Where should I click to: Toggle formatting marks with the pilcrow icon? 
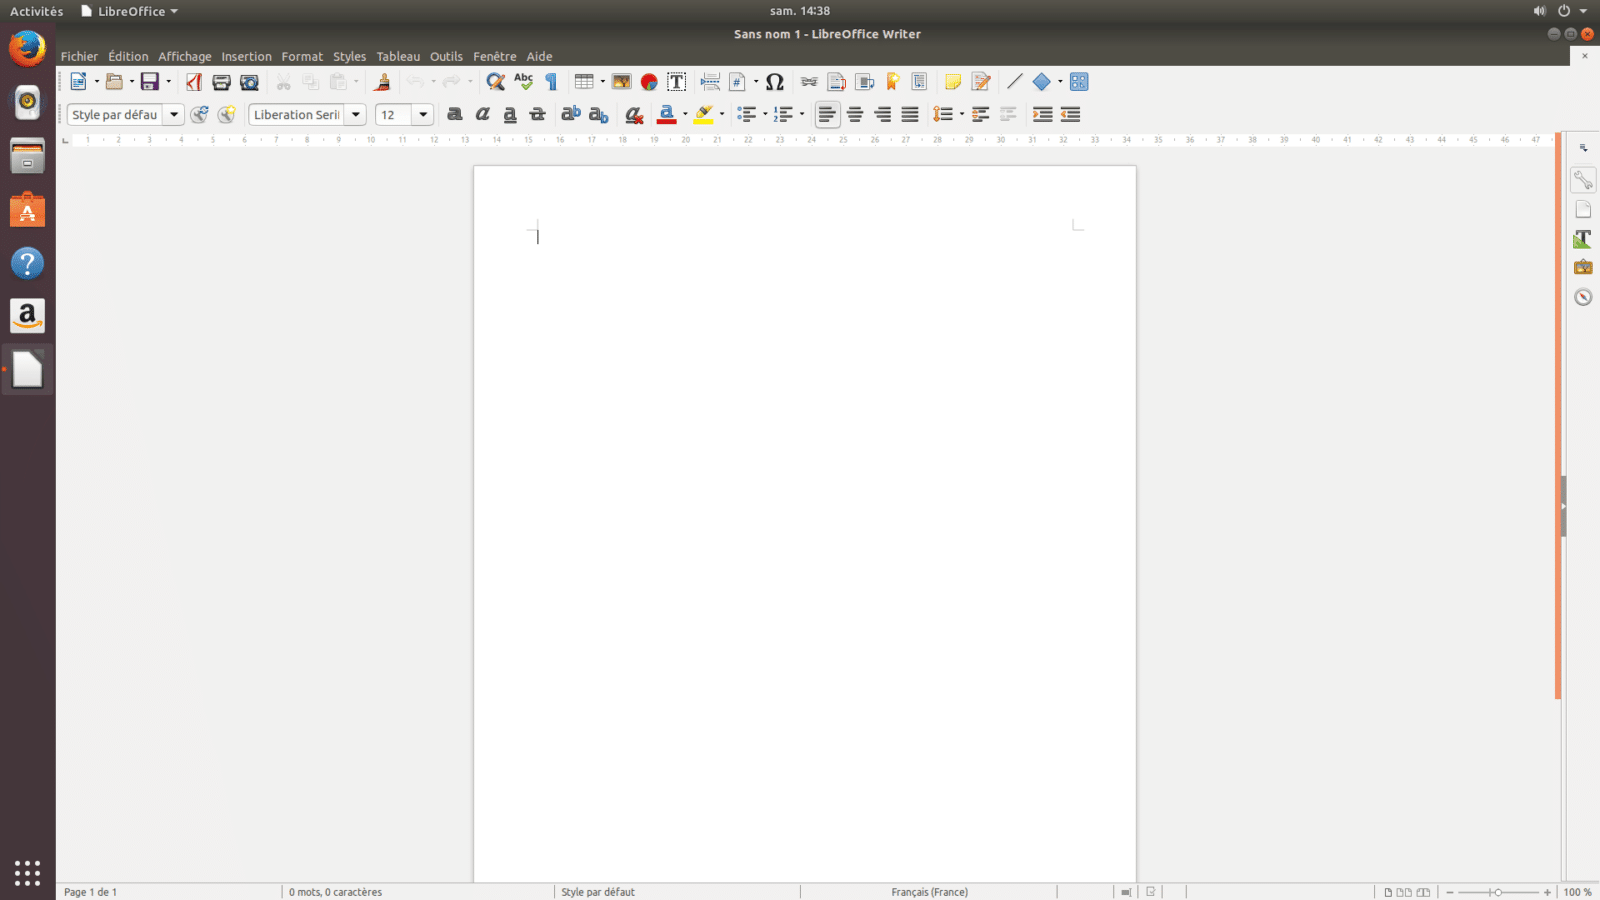pos(551,82)
